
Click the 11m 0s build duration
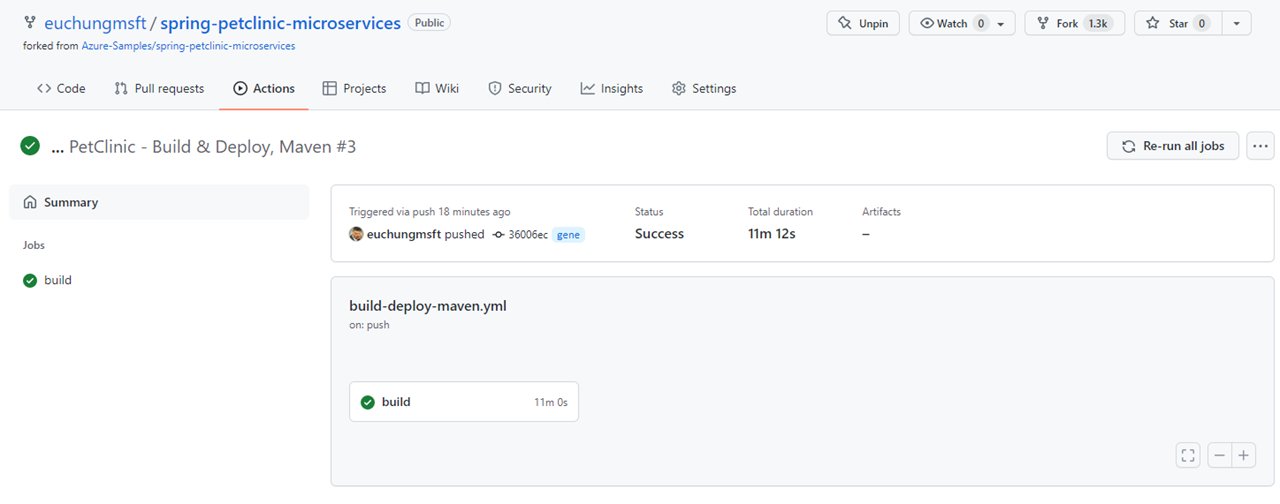(x=551, y=402)
